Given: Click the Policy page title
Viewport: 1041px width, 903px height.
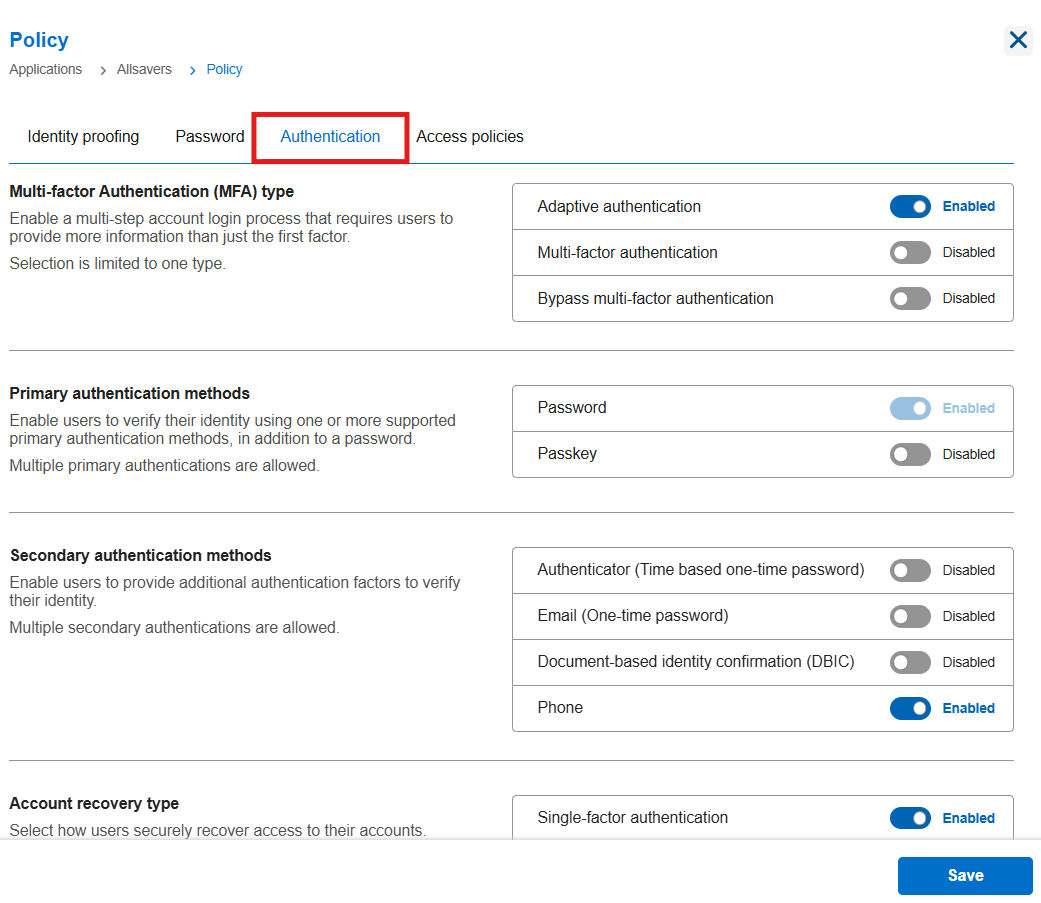Looking at the screenshot, I should 39,40.
